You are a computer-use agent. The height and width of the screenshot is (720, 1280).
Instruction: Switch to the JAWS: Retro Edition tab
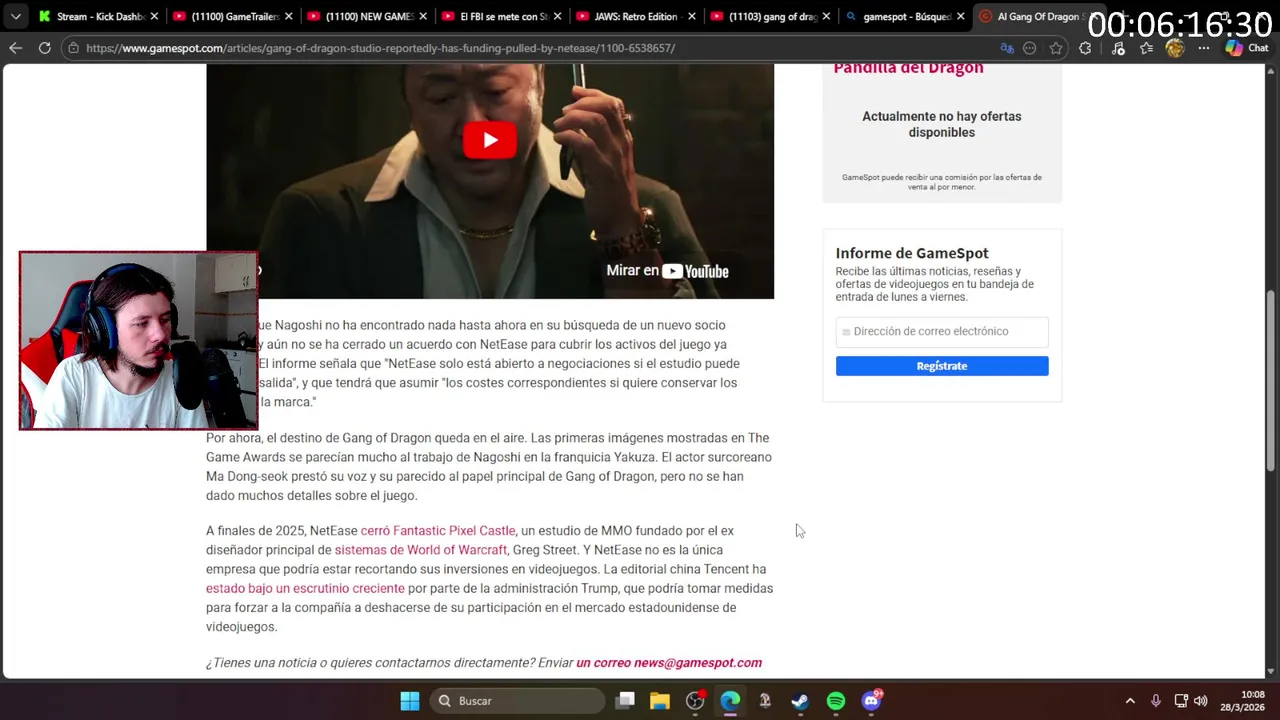tap(637, 16)
